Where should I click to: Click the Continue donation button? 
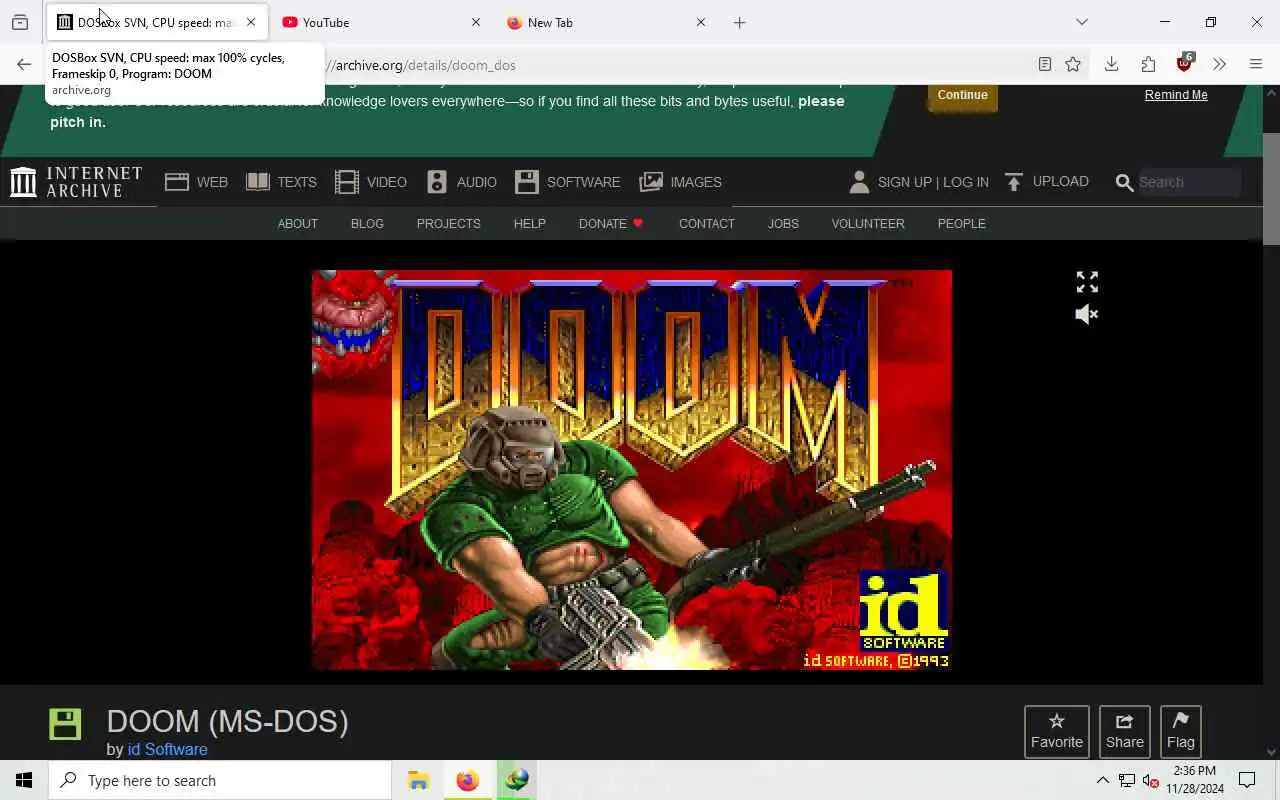click(x=962, y=95)
